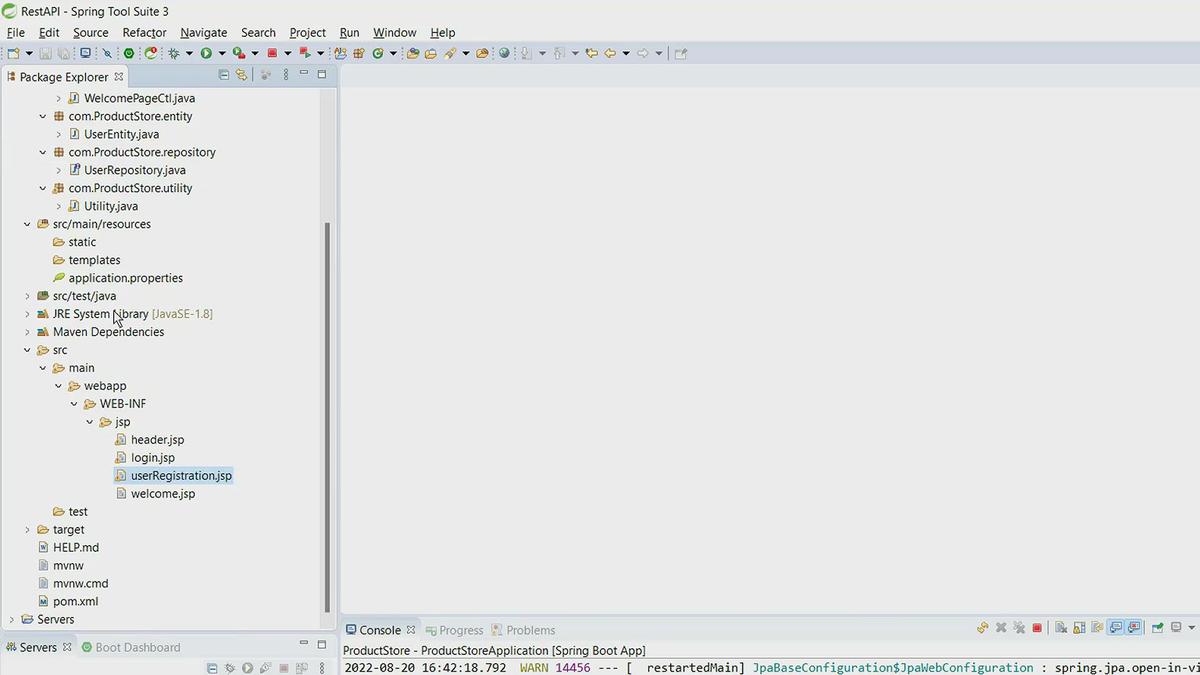1200x675 pixels.
Task: Click the green Run toolbar button
Action: point(205,53)
